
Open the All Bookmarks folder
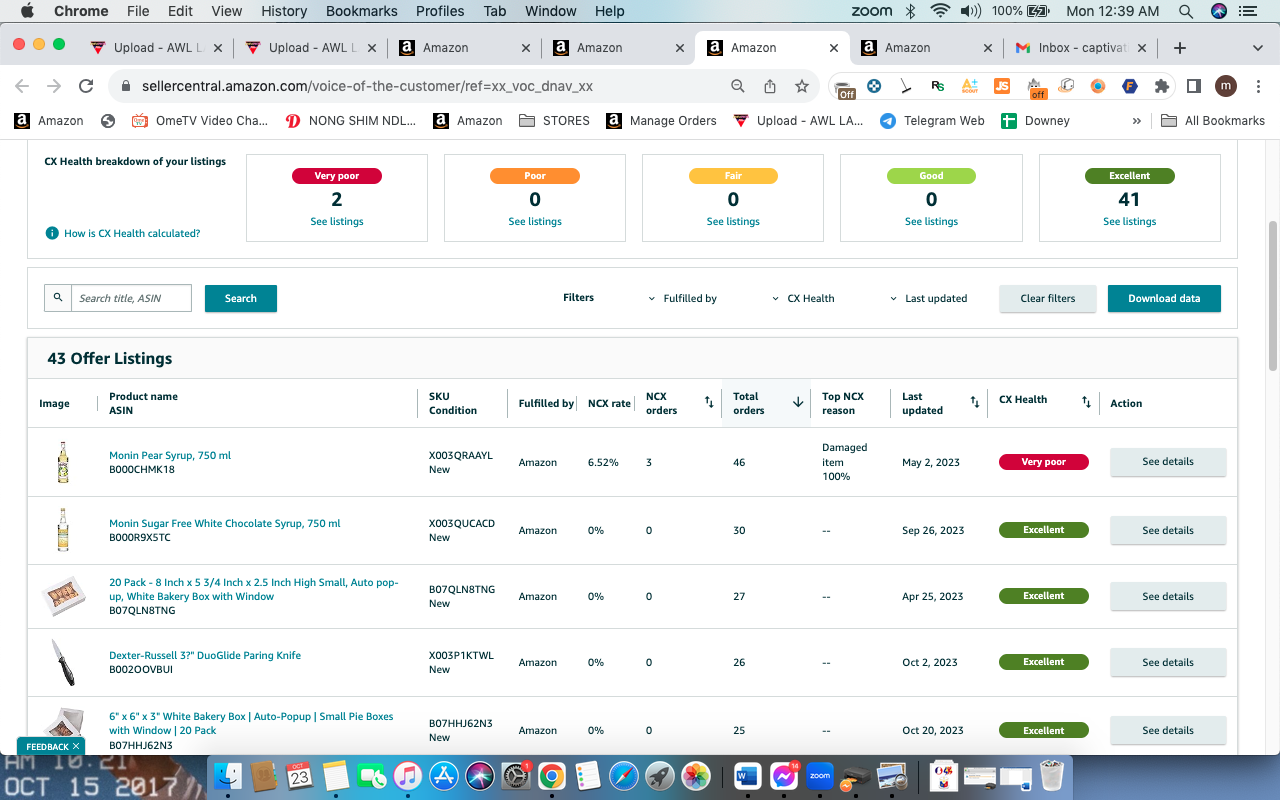pos(1213,121)
